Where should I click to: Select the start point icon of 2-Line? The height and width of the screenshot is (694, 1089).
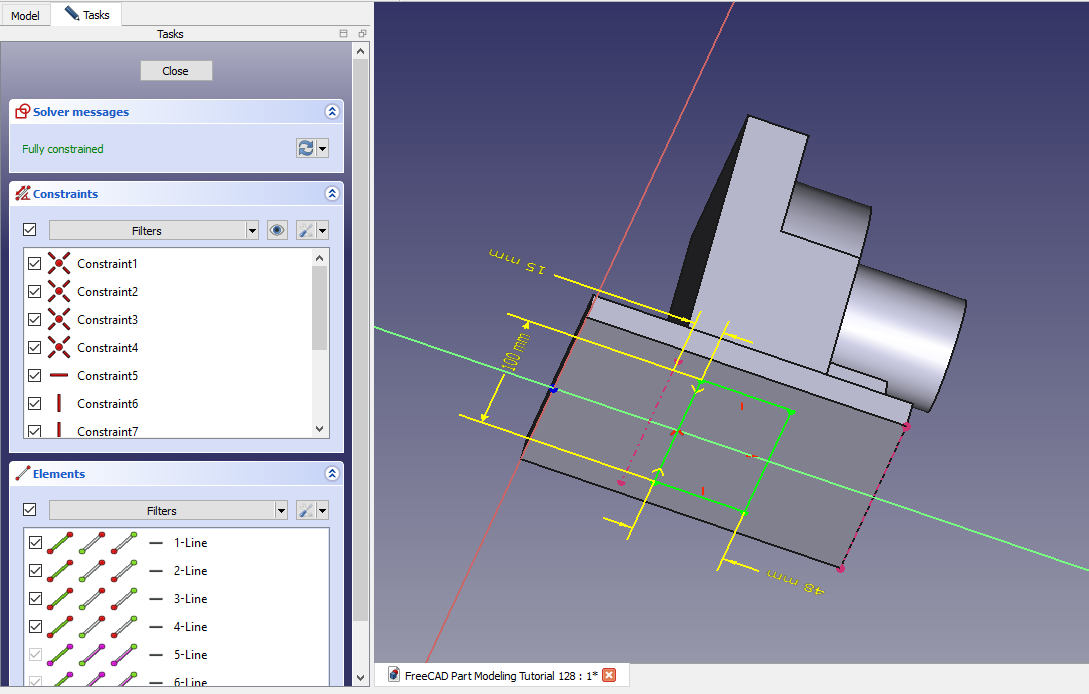pyautogui.click(x=93, y=571)
